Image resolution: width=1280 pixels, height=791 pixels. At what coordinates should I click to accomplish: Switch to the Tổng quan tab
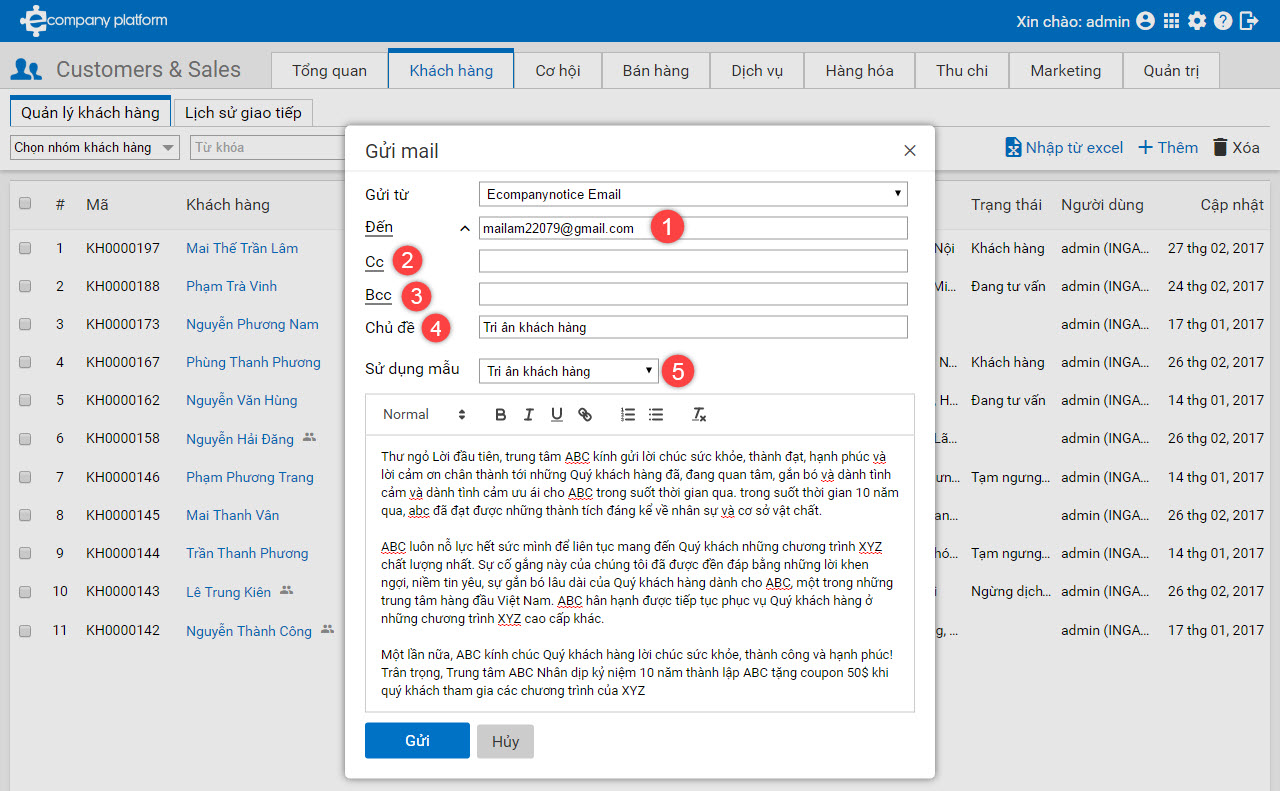[329, 70]
